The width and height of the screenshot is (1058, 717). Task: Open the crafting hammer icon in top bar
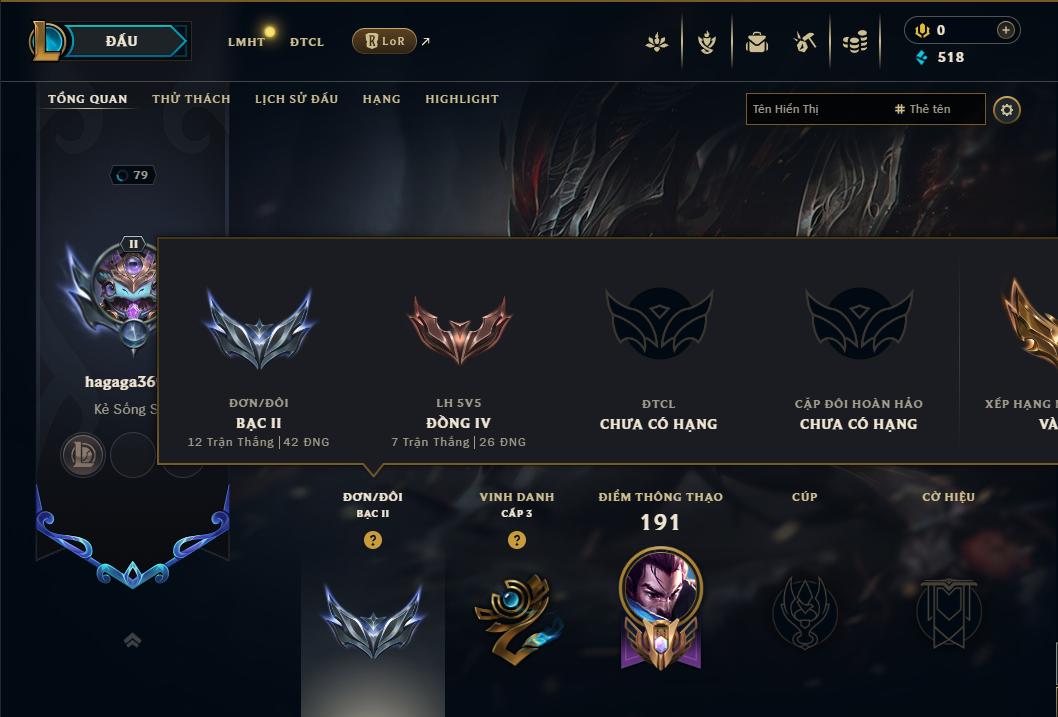pyautogui.click(x=804, y=42)
